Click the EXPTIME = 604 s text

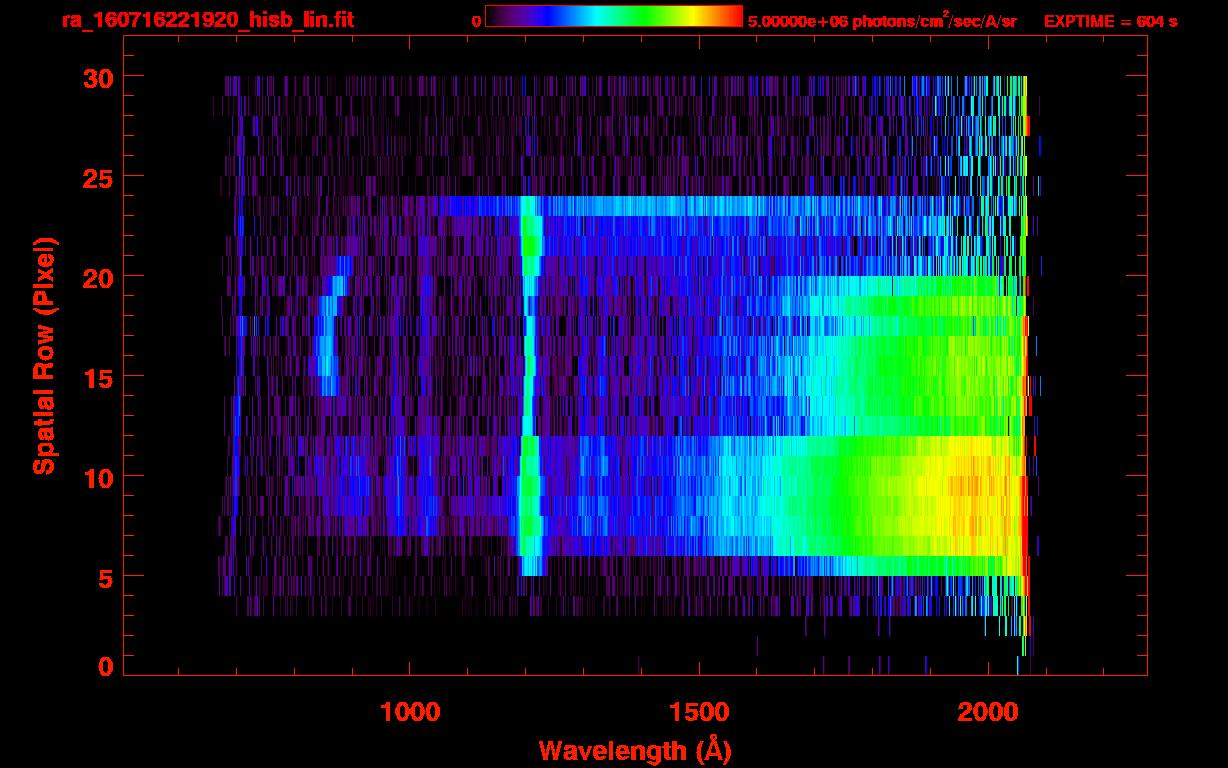1110,21
